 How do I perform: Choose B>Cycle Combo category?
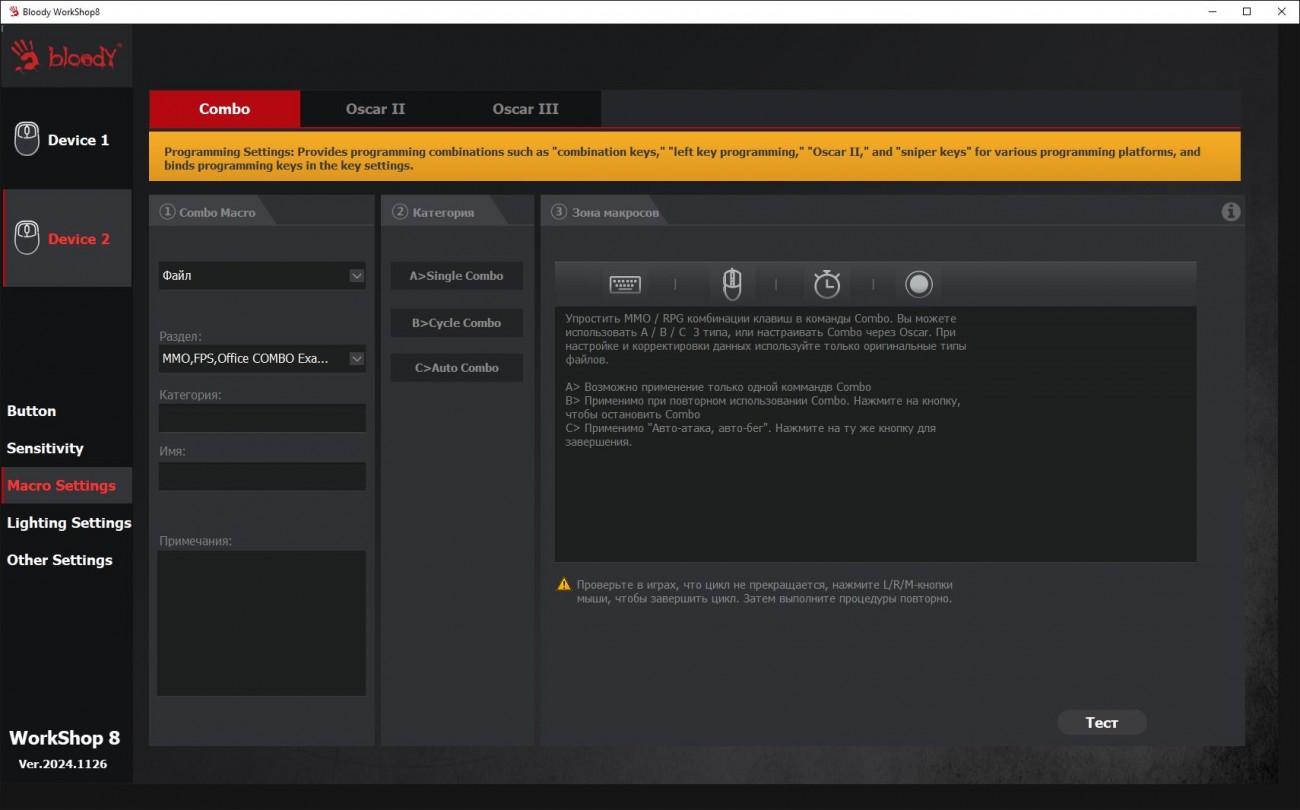pos(456,323)
